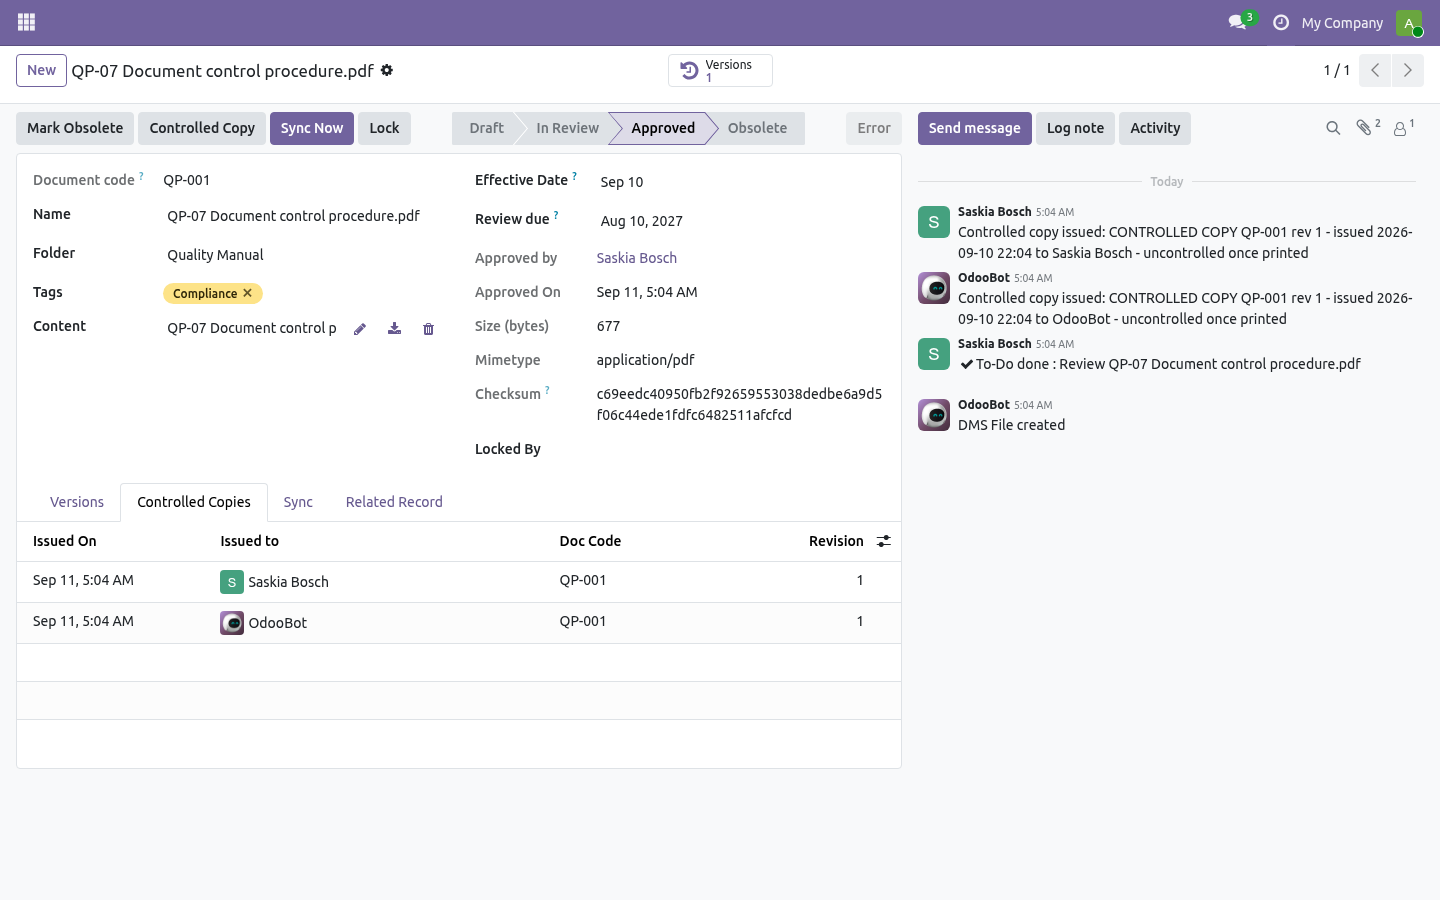Open column options in Controlled Copies table
This screenshot has height=900, width=1440.
tap(884, 541)
